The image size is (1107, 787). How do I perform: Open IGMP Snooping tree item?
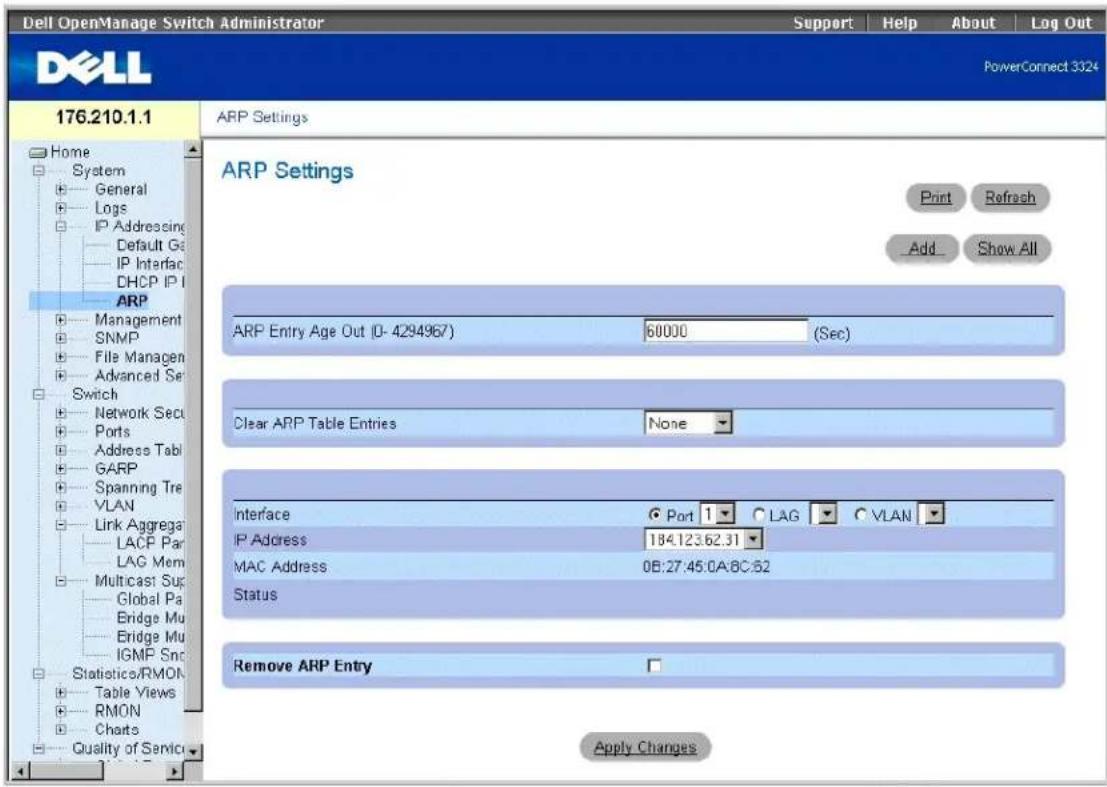(x=150, y=655)
